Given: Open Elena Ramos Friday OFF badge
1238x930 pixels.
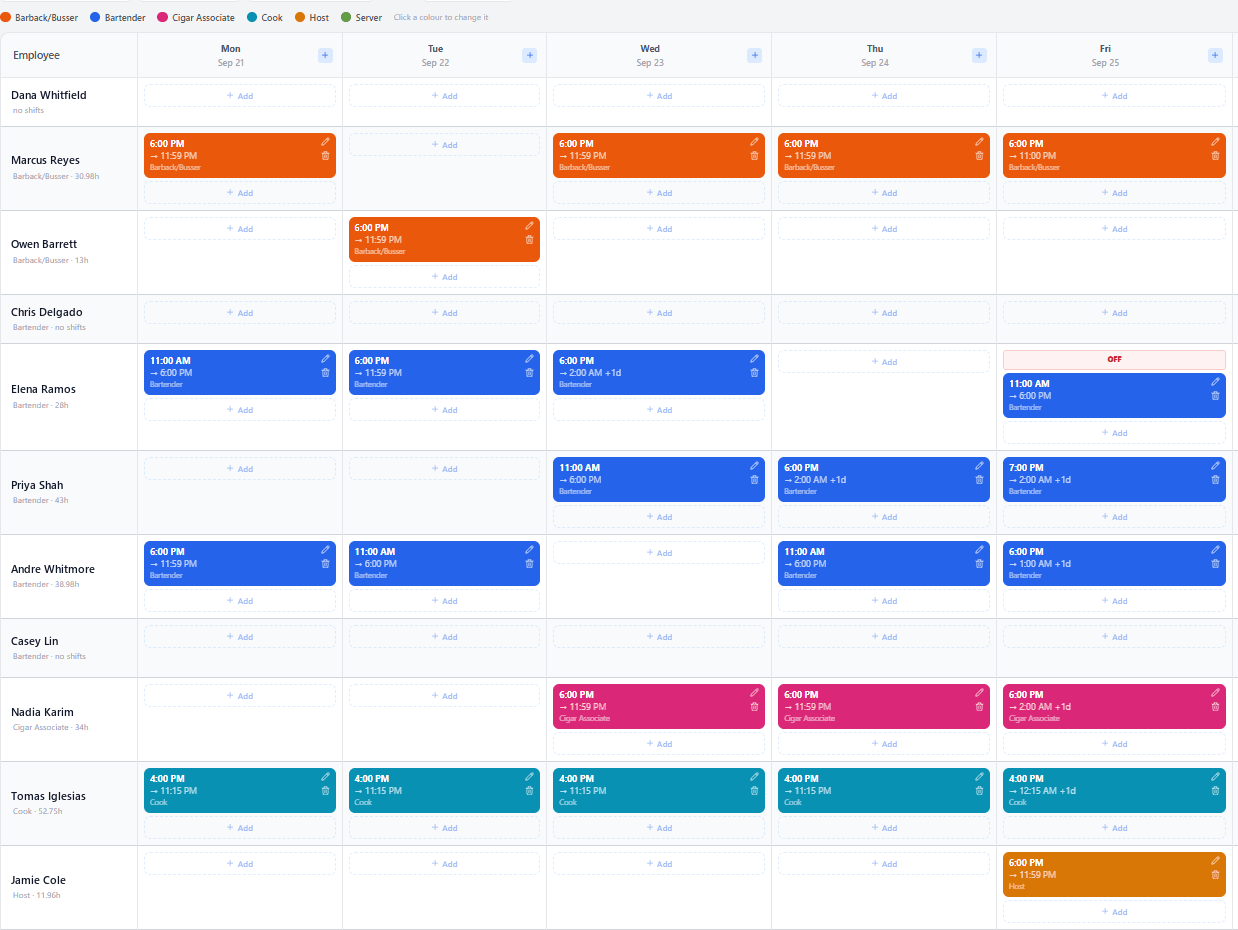Looking at the screenshot, I should pyautogui.click(x=1114, y=359).
